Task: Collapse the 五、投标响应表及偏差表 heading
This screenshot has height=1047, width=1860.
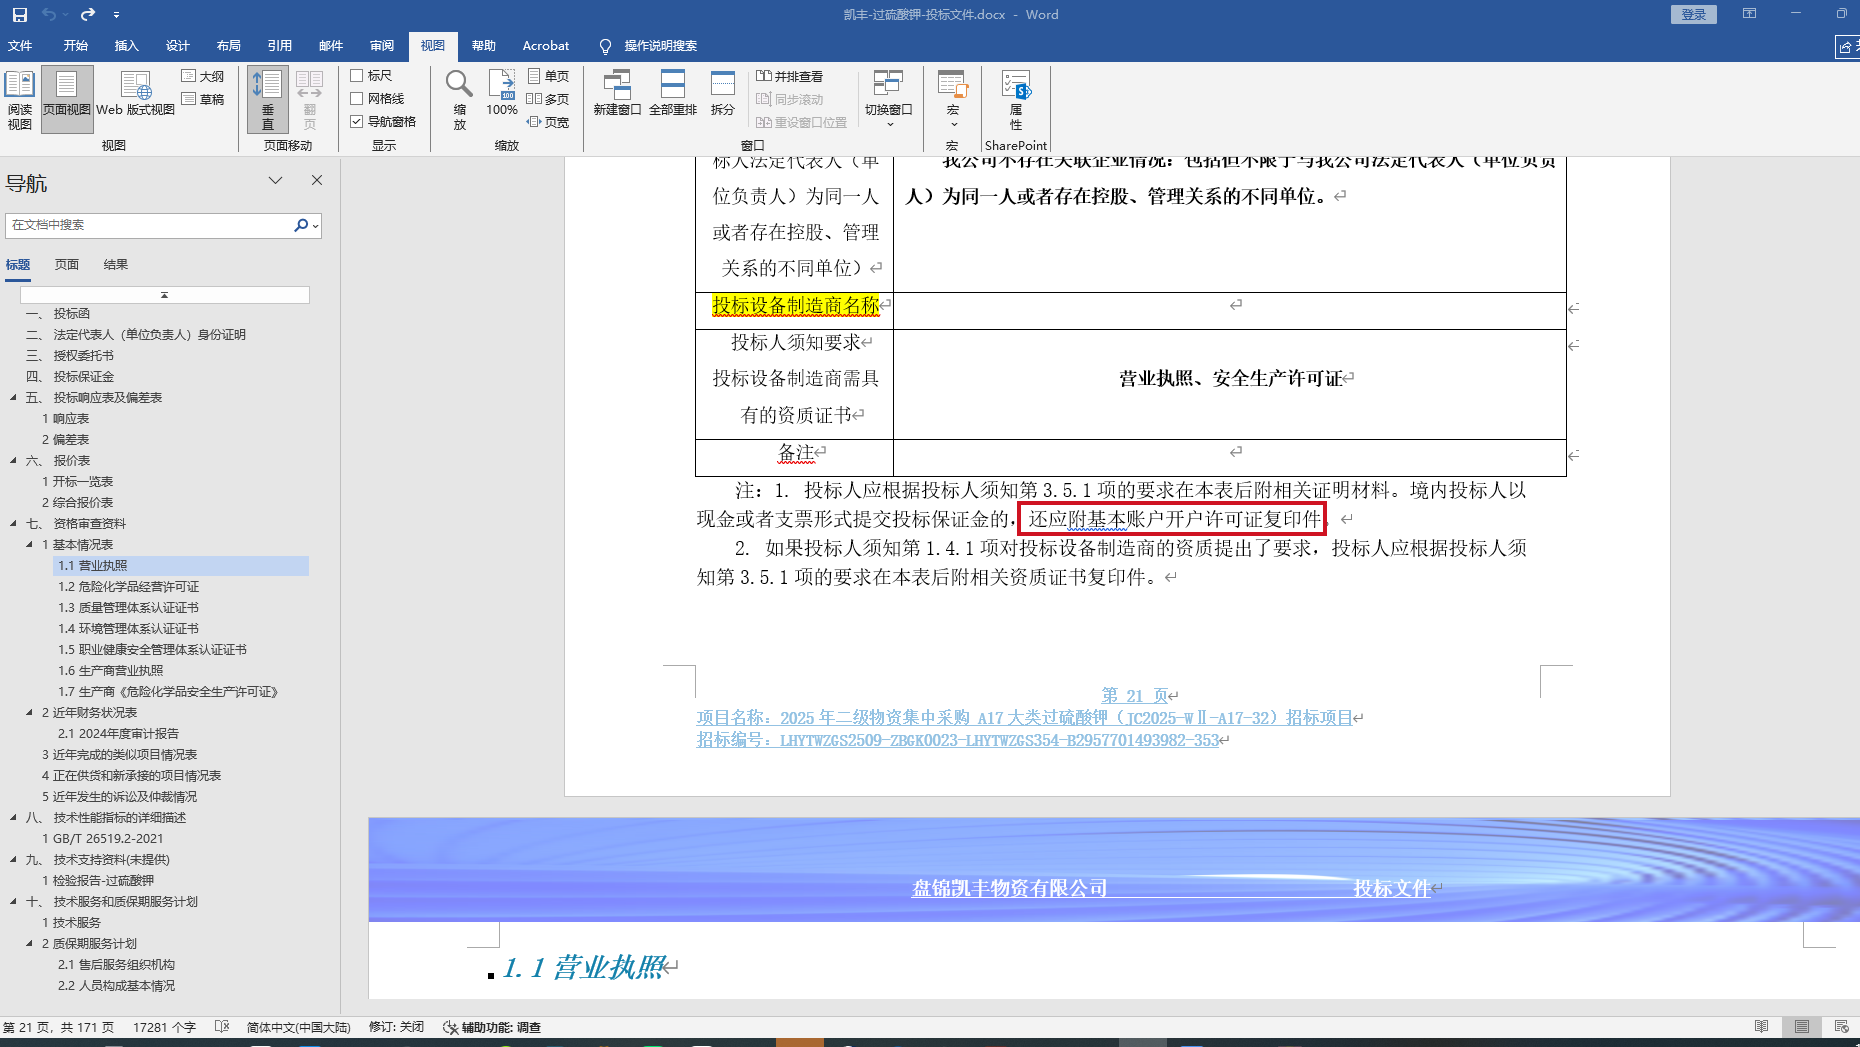Action: coord(13,398)
